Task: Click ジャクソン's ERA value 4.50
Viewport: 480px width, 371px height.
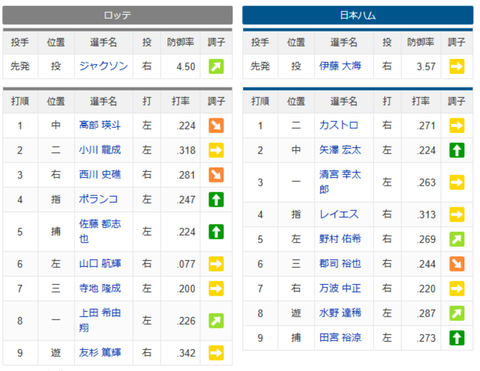Action: 186,67
